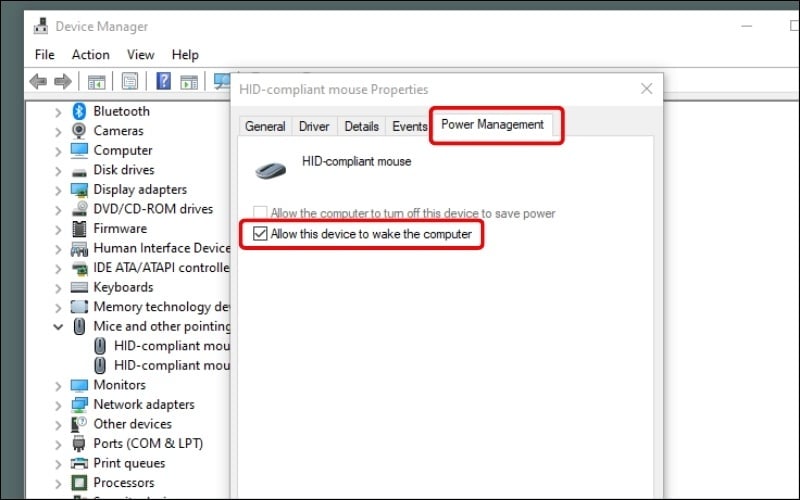Expand the Monitors category
Image resolution: width=800 pixels, height=500 pixels.
coord(58,385)
